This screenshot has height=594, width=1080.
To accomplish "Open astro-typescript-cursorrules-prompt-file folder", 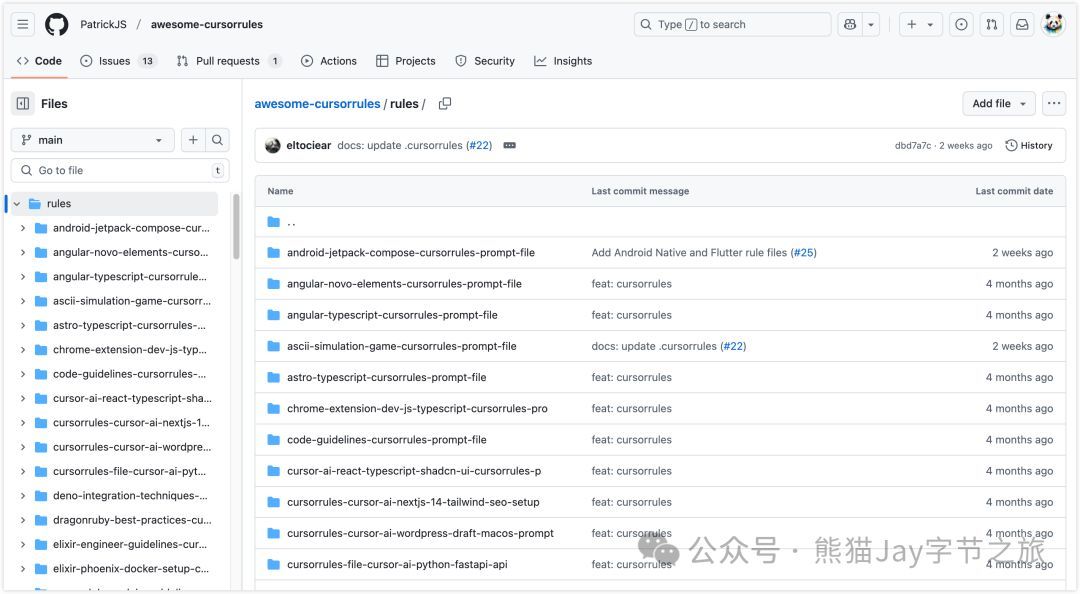I will [386, 378].
